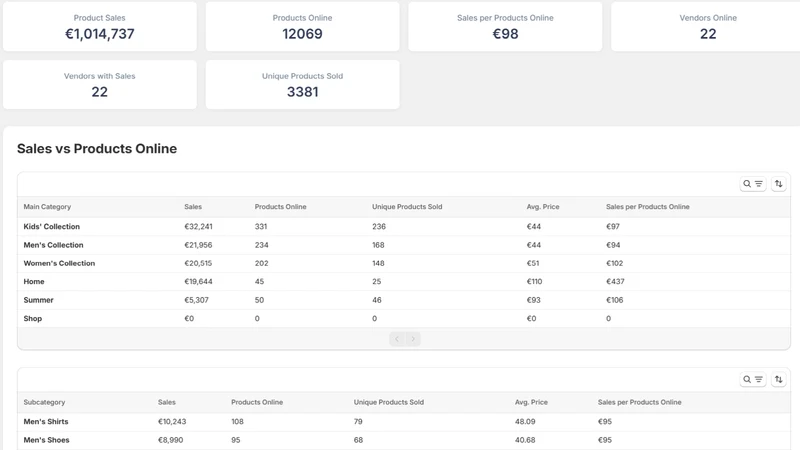Click the Sales per Products Online €98 card
This screenshot has height=450, width=800.
click(505, 27)
